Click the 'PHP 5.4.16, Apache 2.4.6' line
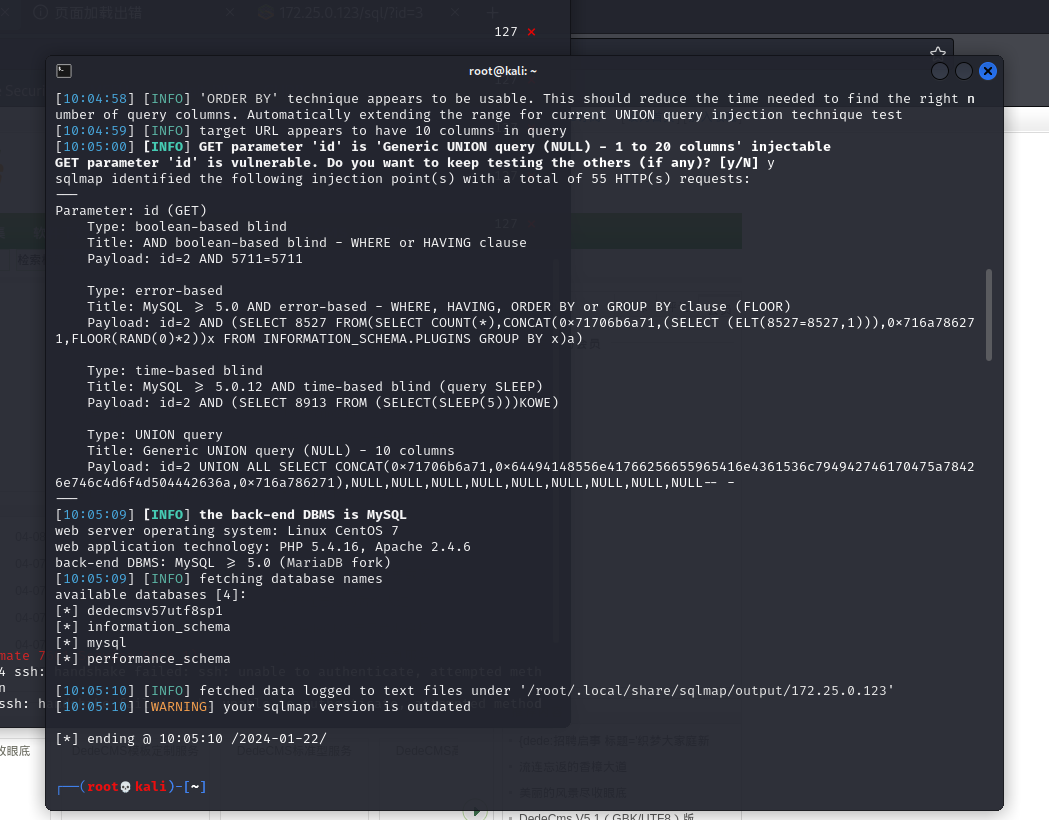The height and width of the screenshot is (820, 1049). 263,546
